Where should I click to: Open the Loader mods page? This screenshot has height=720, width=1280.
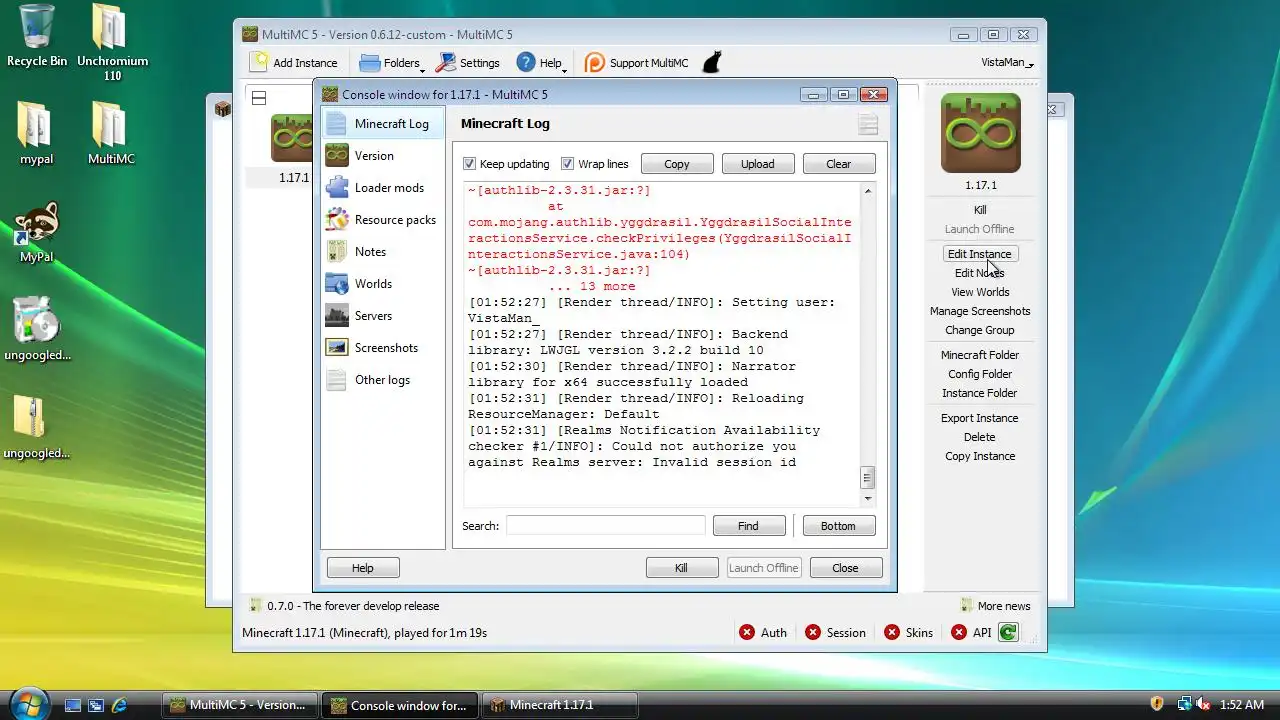coord(383,188)
